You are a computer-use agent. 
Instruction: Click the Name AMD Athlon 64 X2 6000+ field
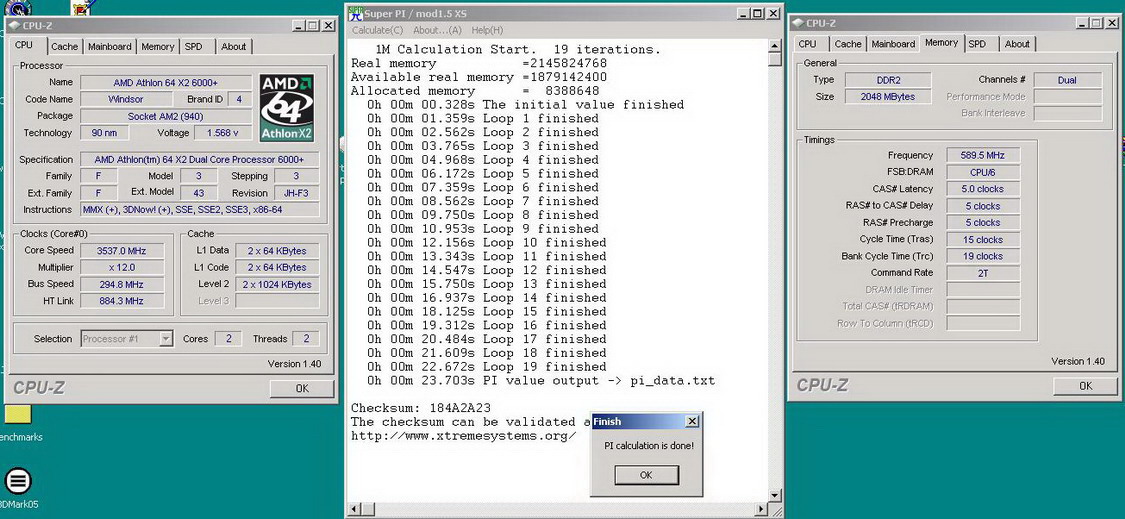click(166, 83)
